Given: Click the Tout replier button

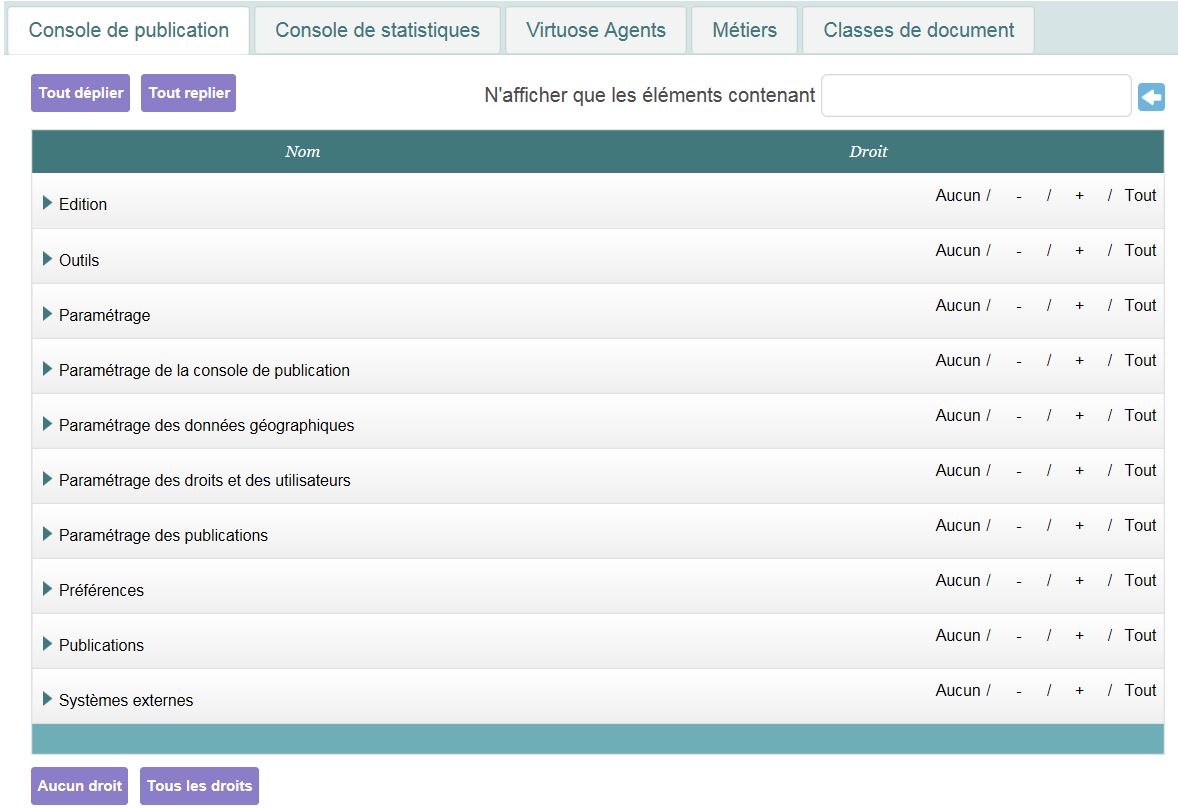Looking at the screenshot, I should (x=189, y=93).
